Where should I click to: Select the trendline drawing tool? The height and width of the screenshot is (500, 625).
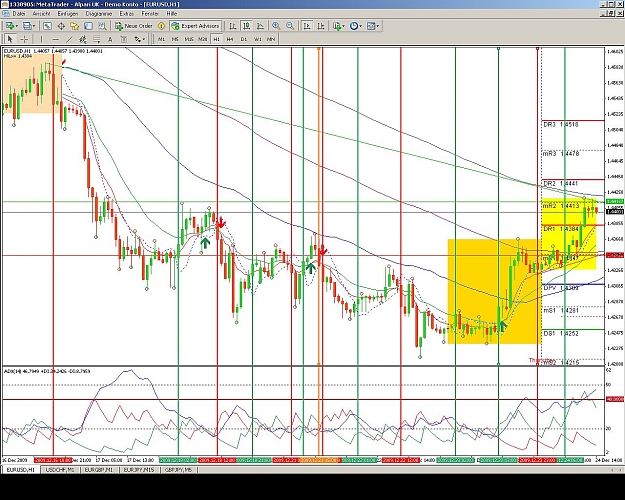click(69, 39)
